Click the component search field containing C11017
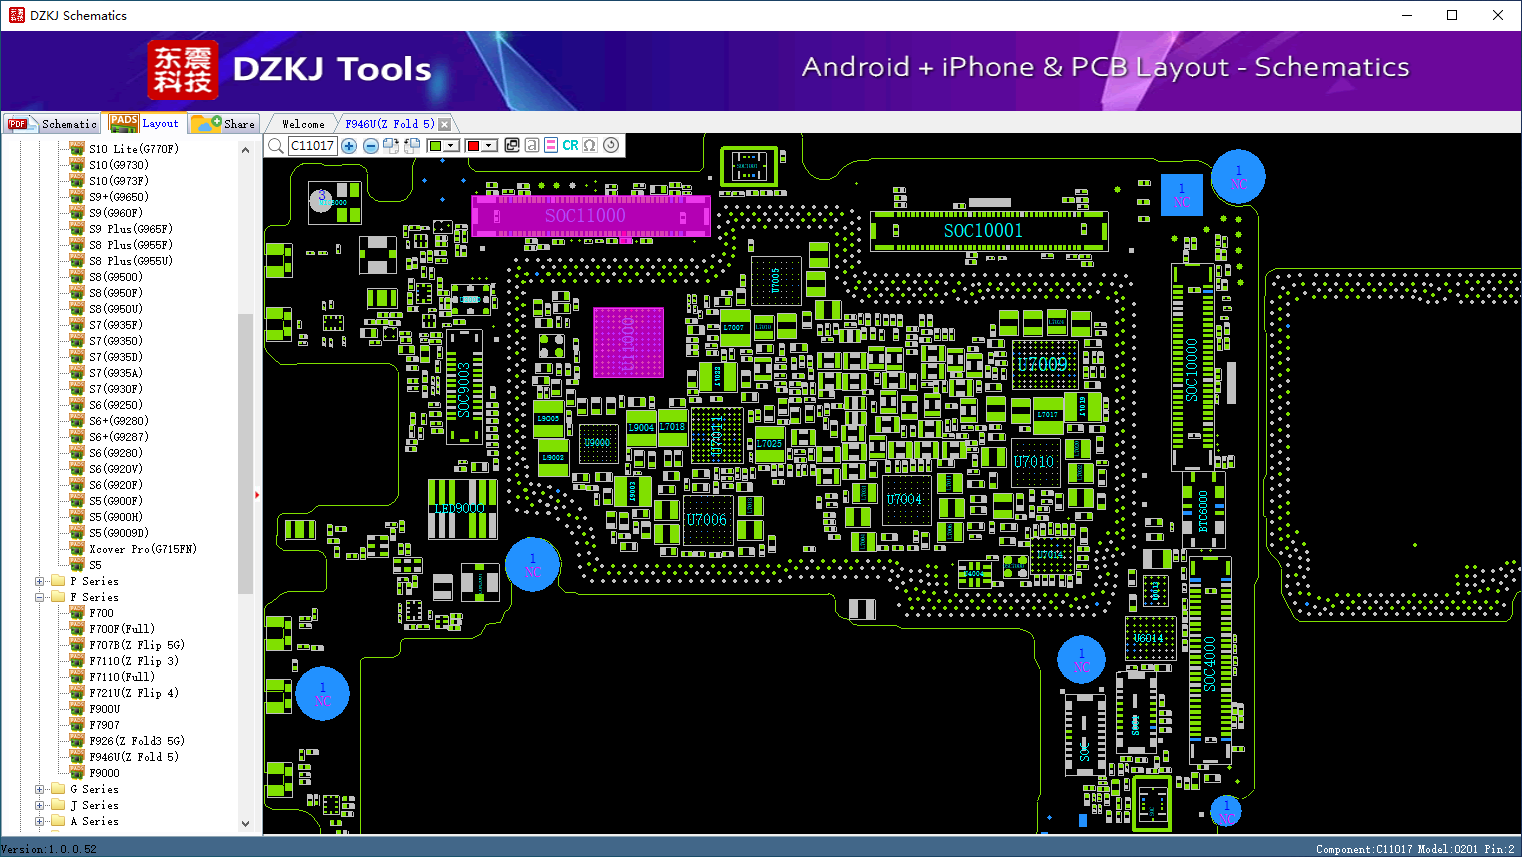The image size is (1522, 857). [313, 146]
